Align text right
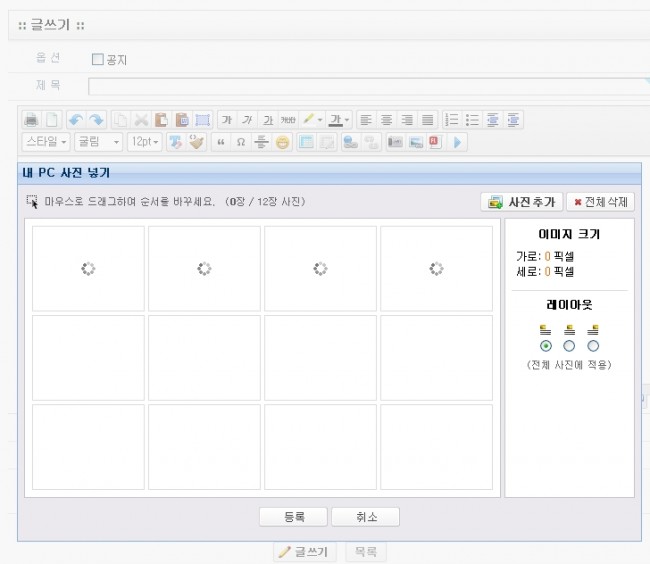The image size is (650, 564). click(x=407, y=120)
